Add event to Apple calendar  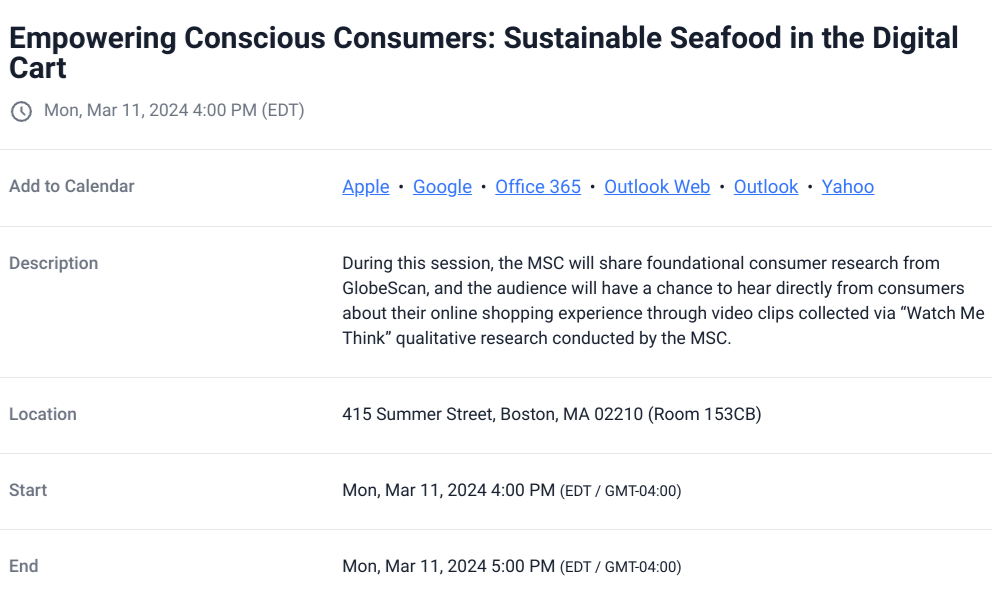click(x=365, y=187)
